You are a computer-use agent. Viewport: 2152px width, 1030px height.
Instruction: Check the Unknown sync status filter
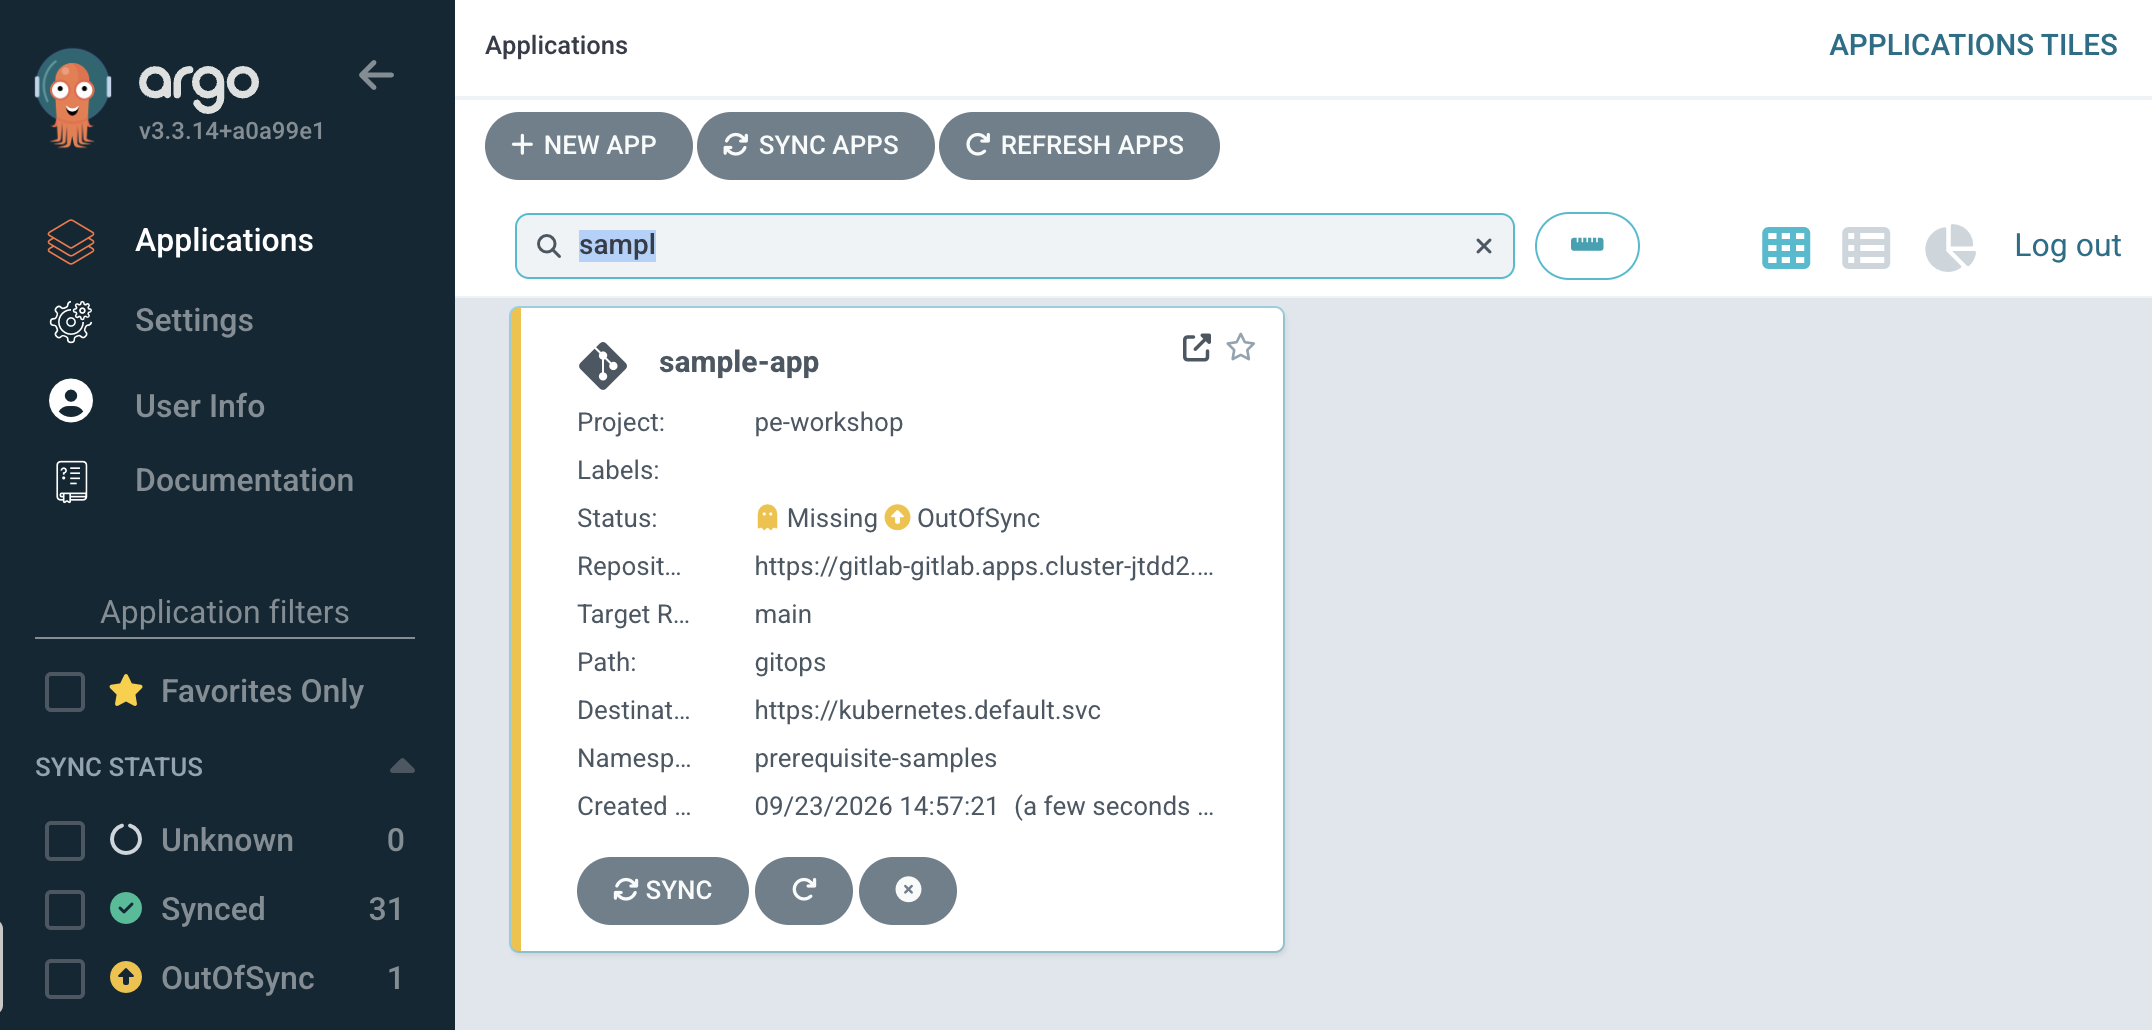coord(65,840)
